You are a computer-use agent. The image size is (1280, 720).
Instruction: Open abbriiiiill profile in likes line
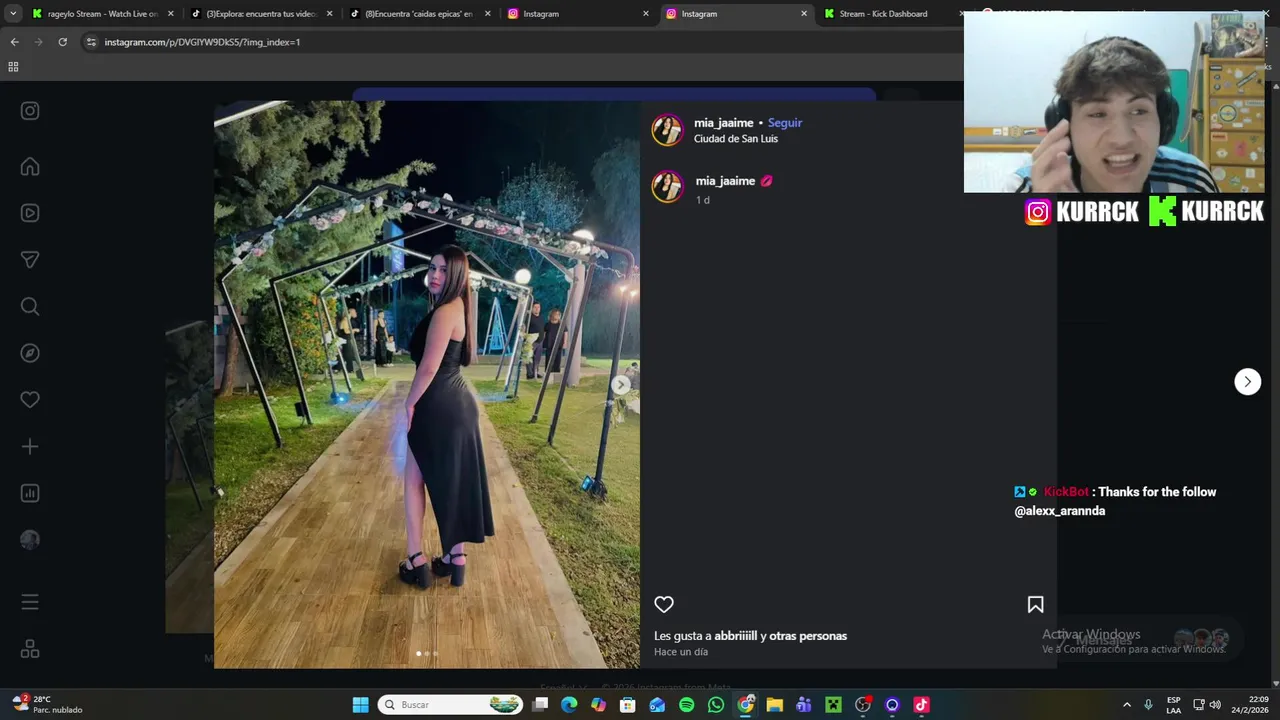point(735,636)
